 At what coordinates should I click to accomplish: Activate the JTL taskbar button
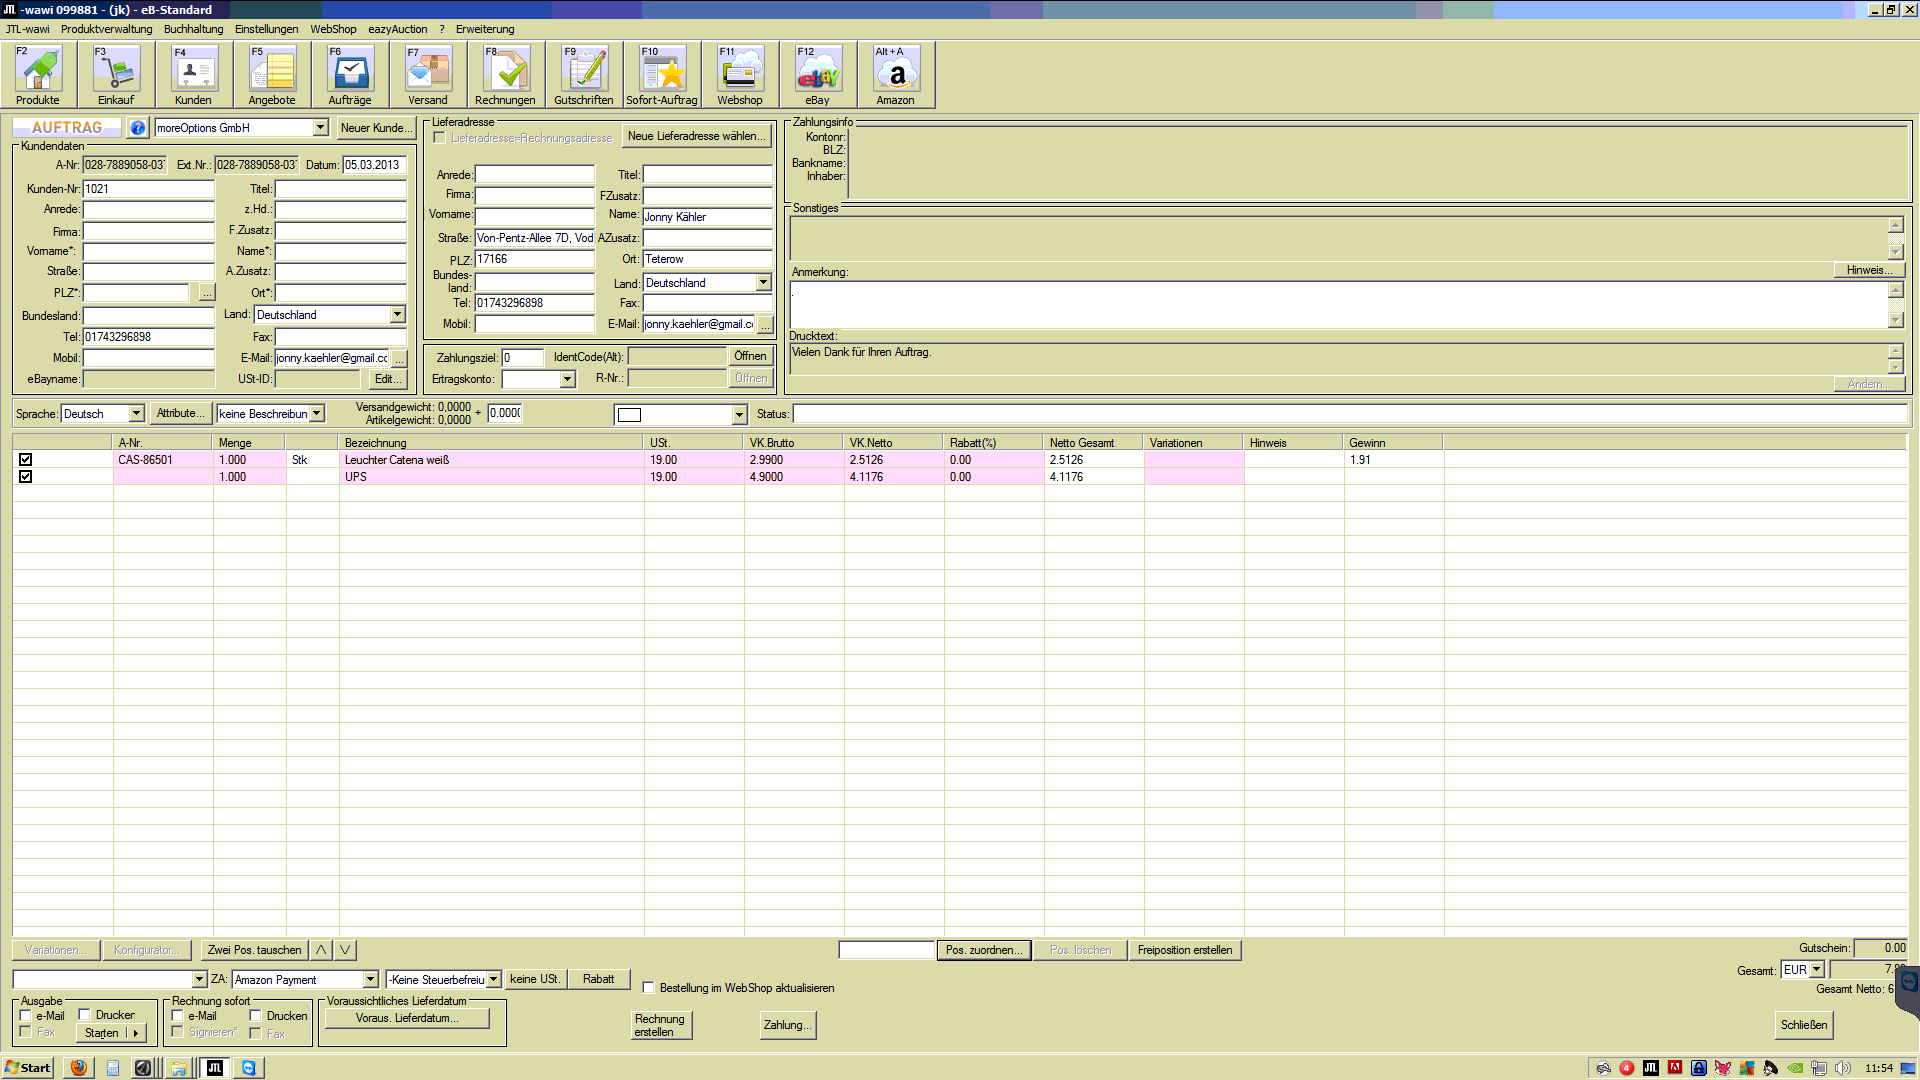(x=215, y=1068)
